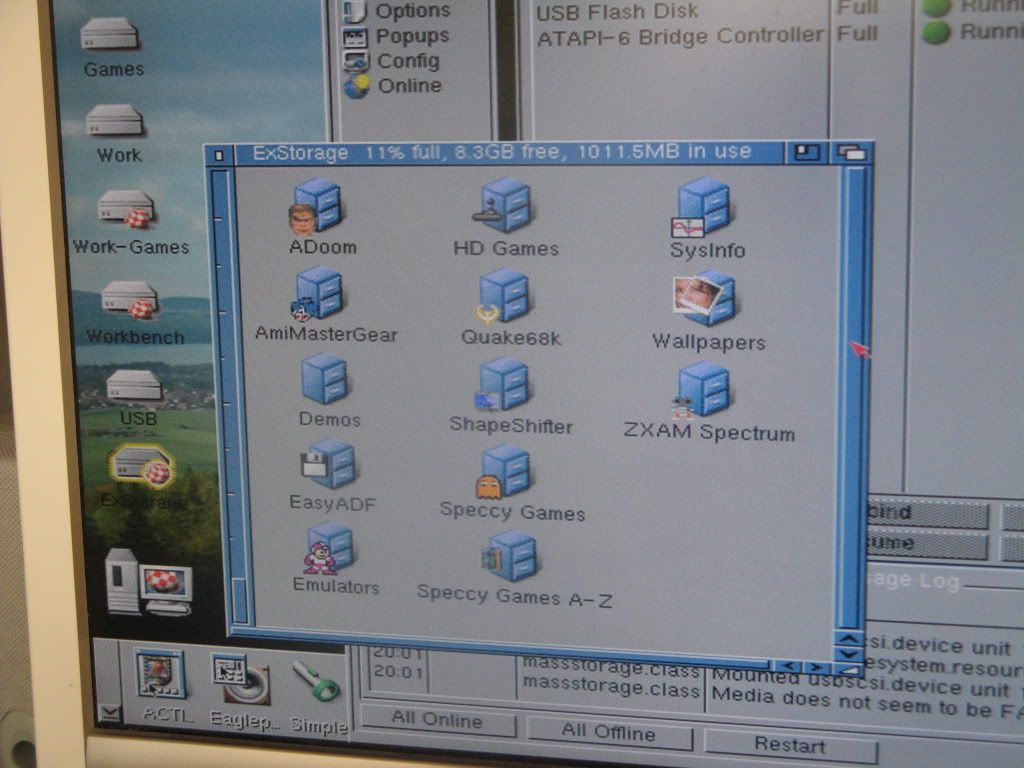Click the ExStorage window depth gadget
The width and height of the screenshot is (1024, 768).
pos(852,153)
